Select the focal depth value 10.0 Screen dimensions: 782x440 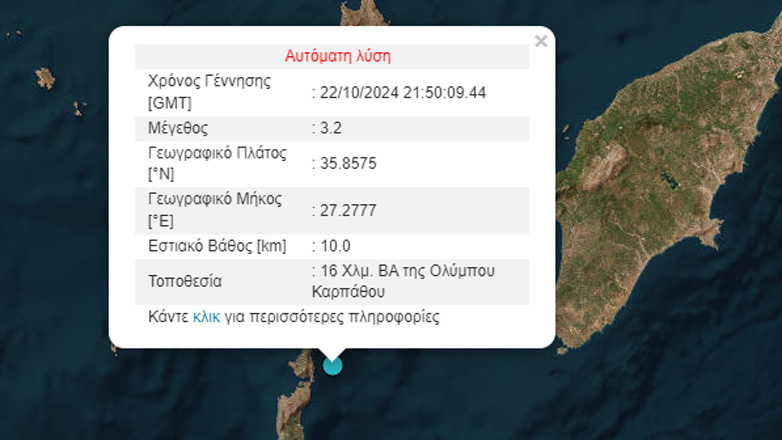tap(335, 246)
